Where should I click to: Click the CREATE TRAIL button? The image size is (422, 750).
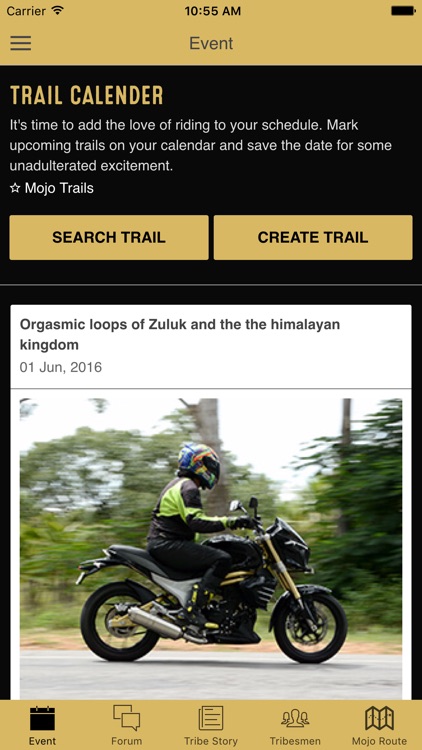[x=313, y=237]
